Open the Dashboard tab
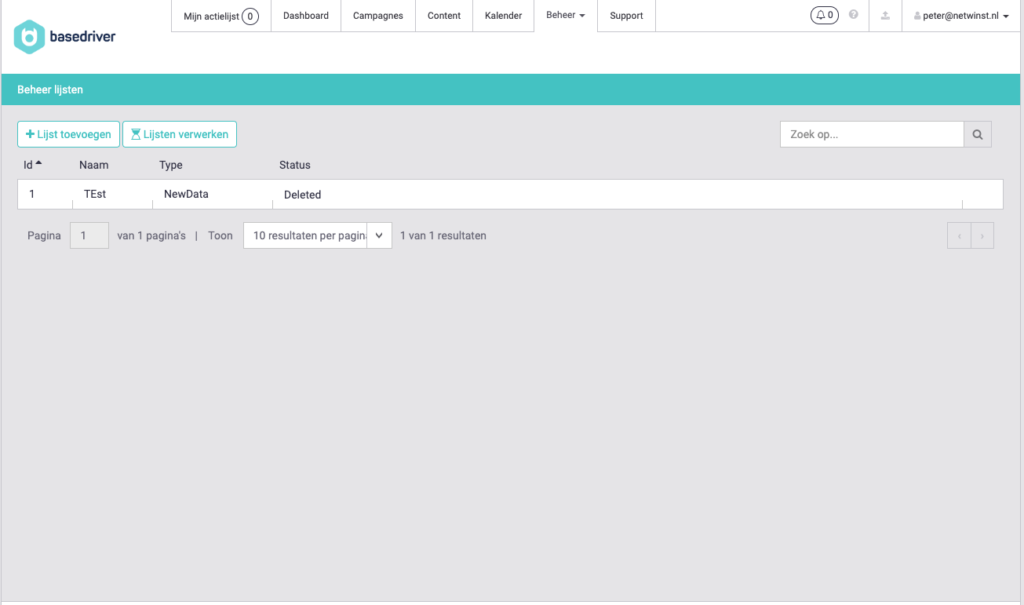The image size is (1024, 605). 305,15
